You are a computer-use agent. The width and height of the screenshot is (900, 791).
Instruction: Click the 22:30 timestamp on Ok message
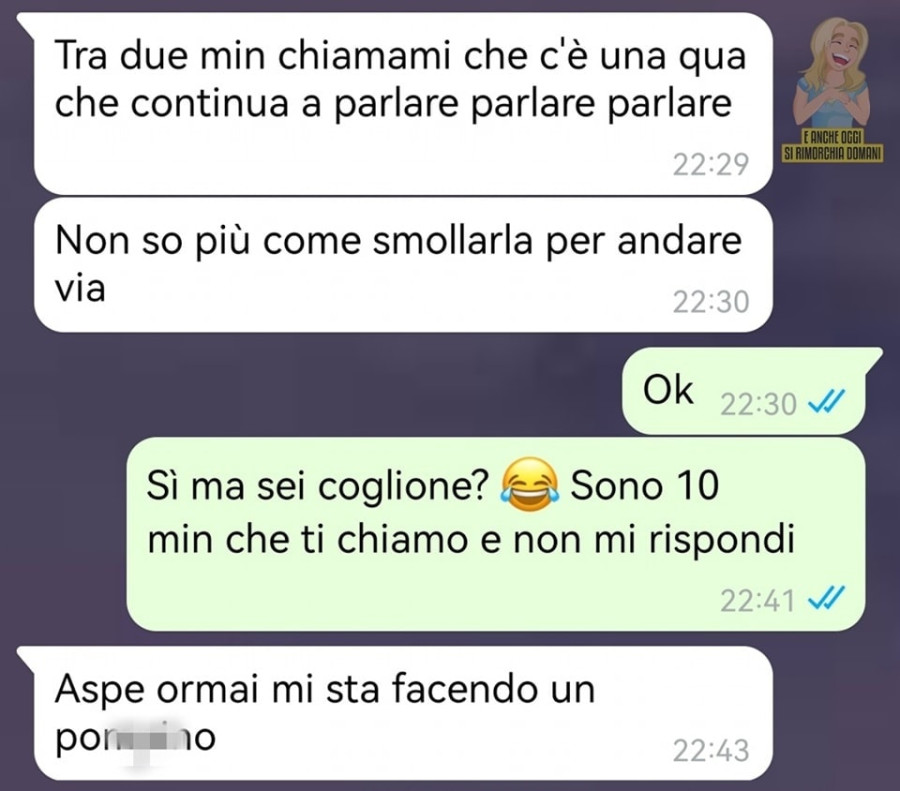[x=758, y=404]
